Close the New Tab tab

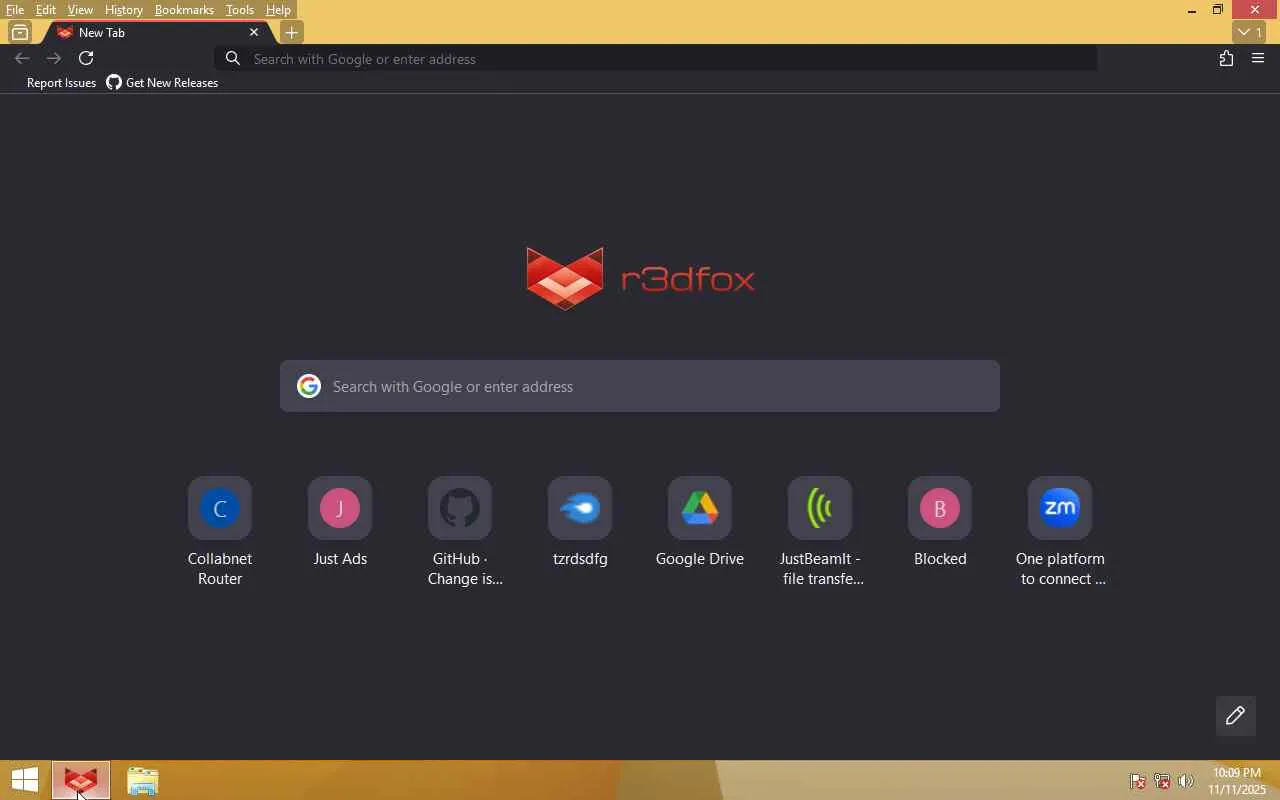(254, 32)
